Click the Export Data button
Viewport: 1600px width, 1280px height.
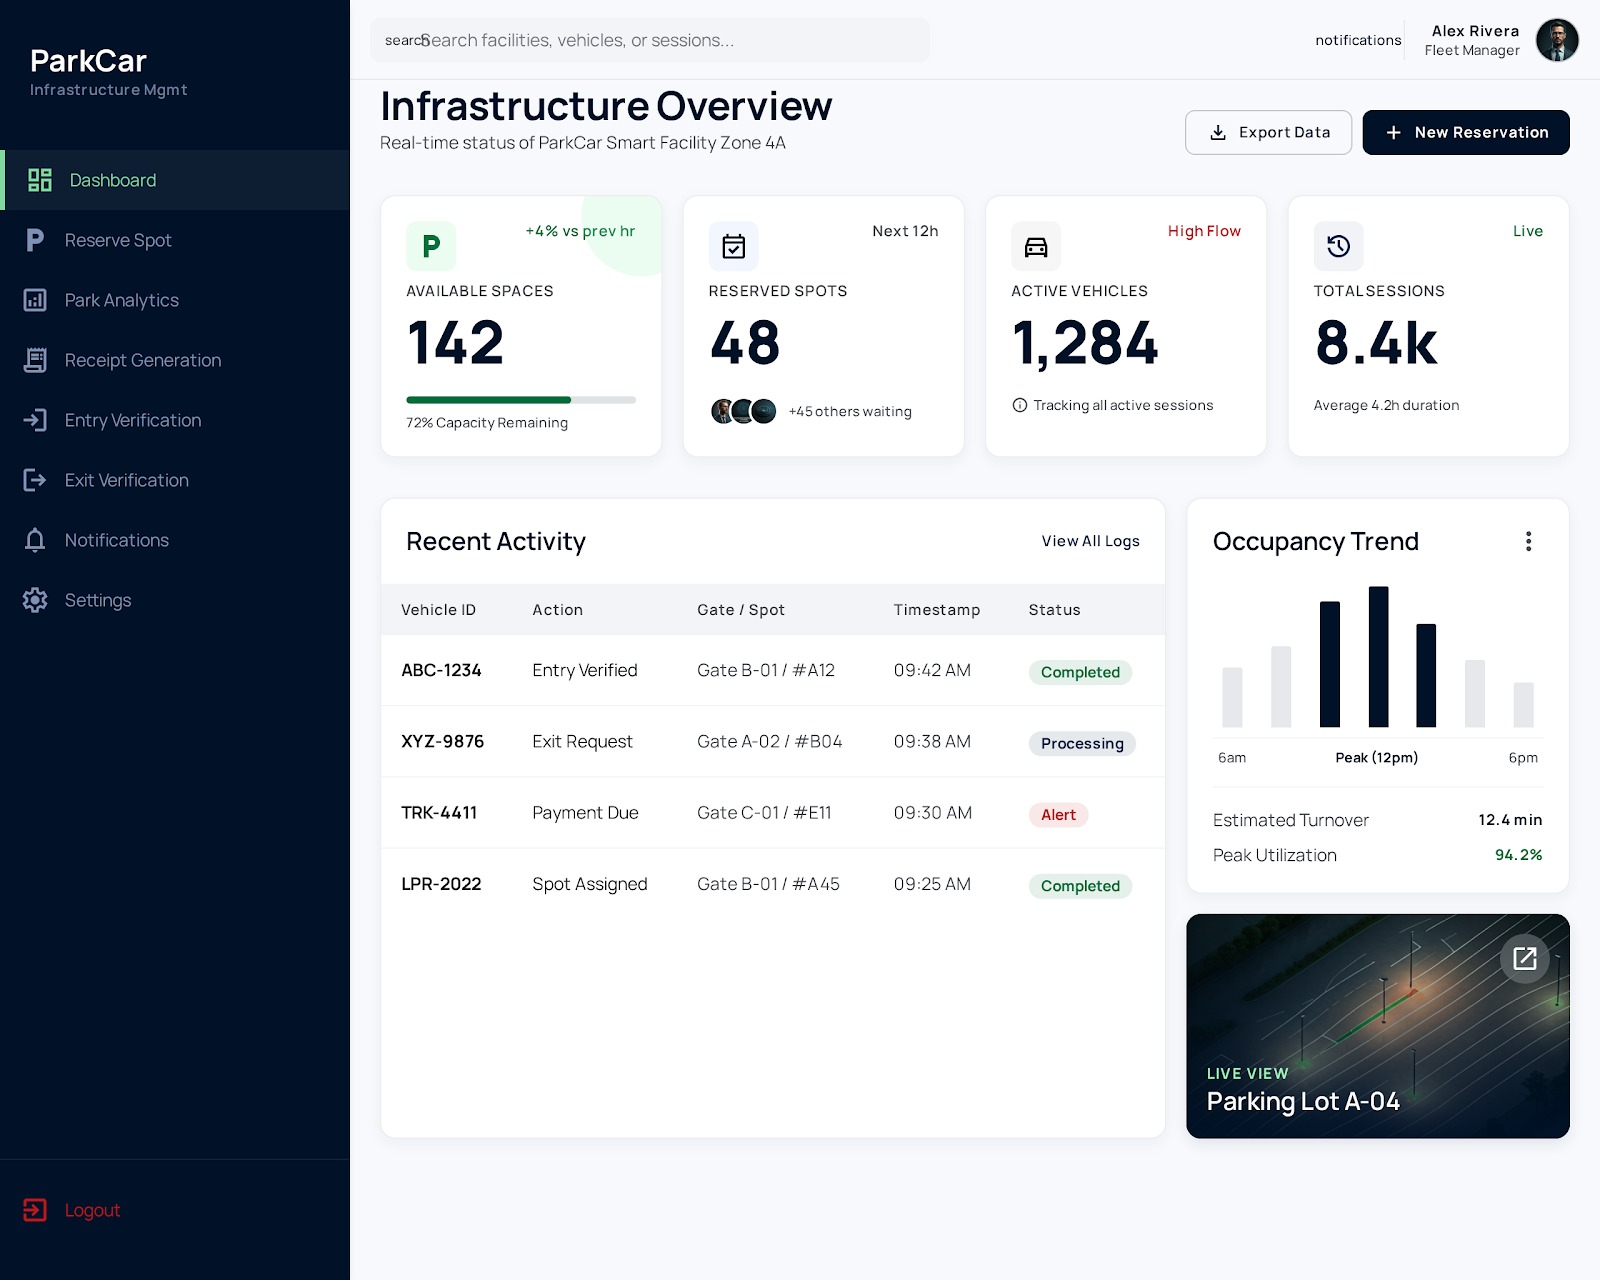click(1268, 132)
